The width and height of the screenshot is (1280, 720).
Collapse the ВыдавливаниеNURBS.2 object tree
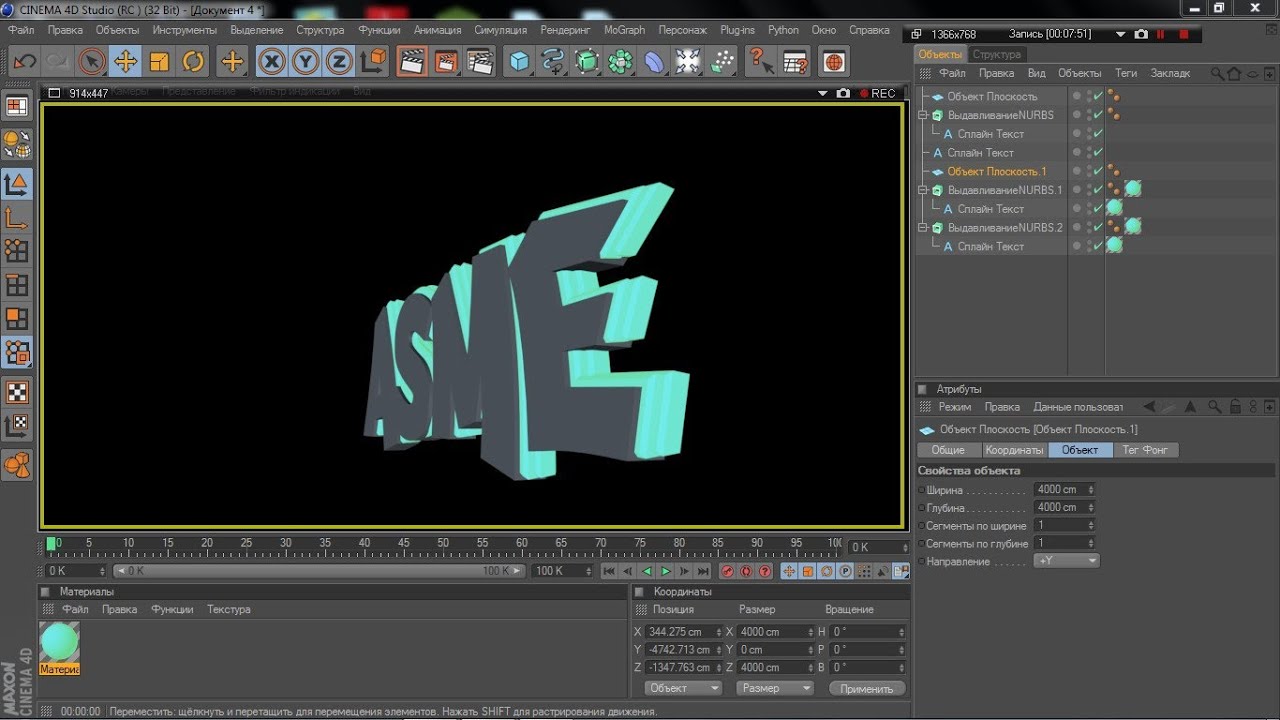[924, 228]
